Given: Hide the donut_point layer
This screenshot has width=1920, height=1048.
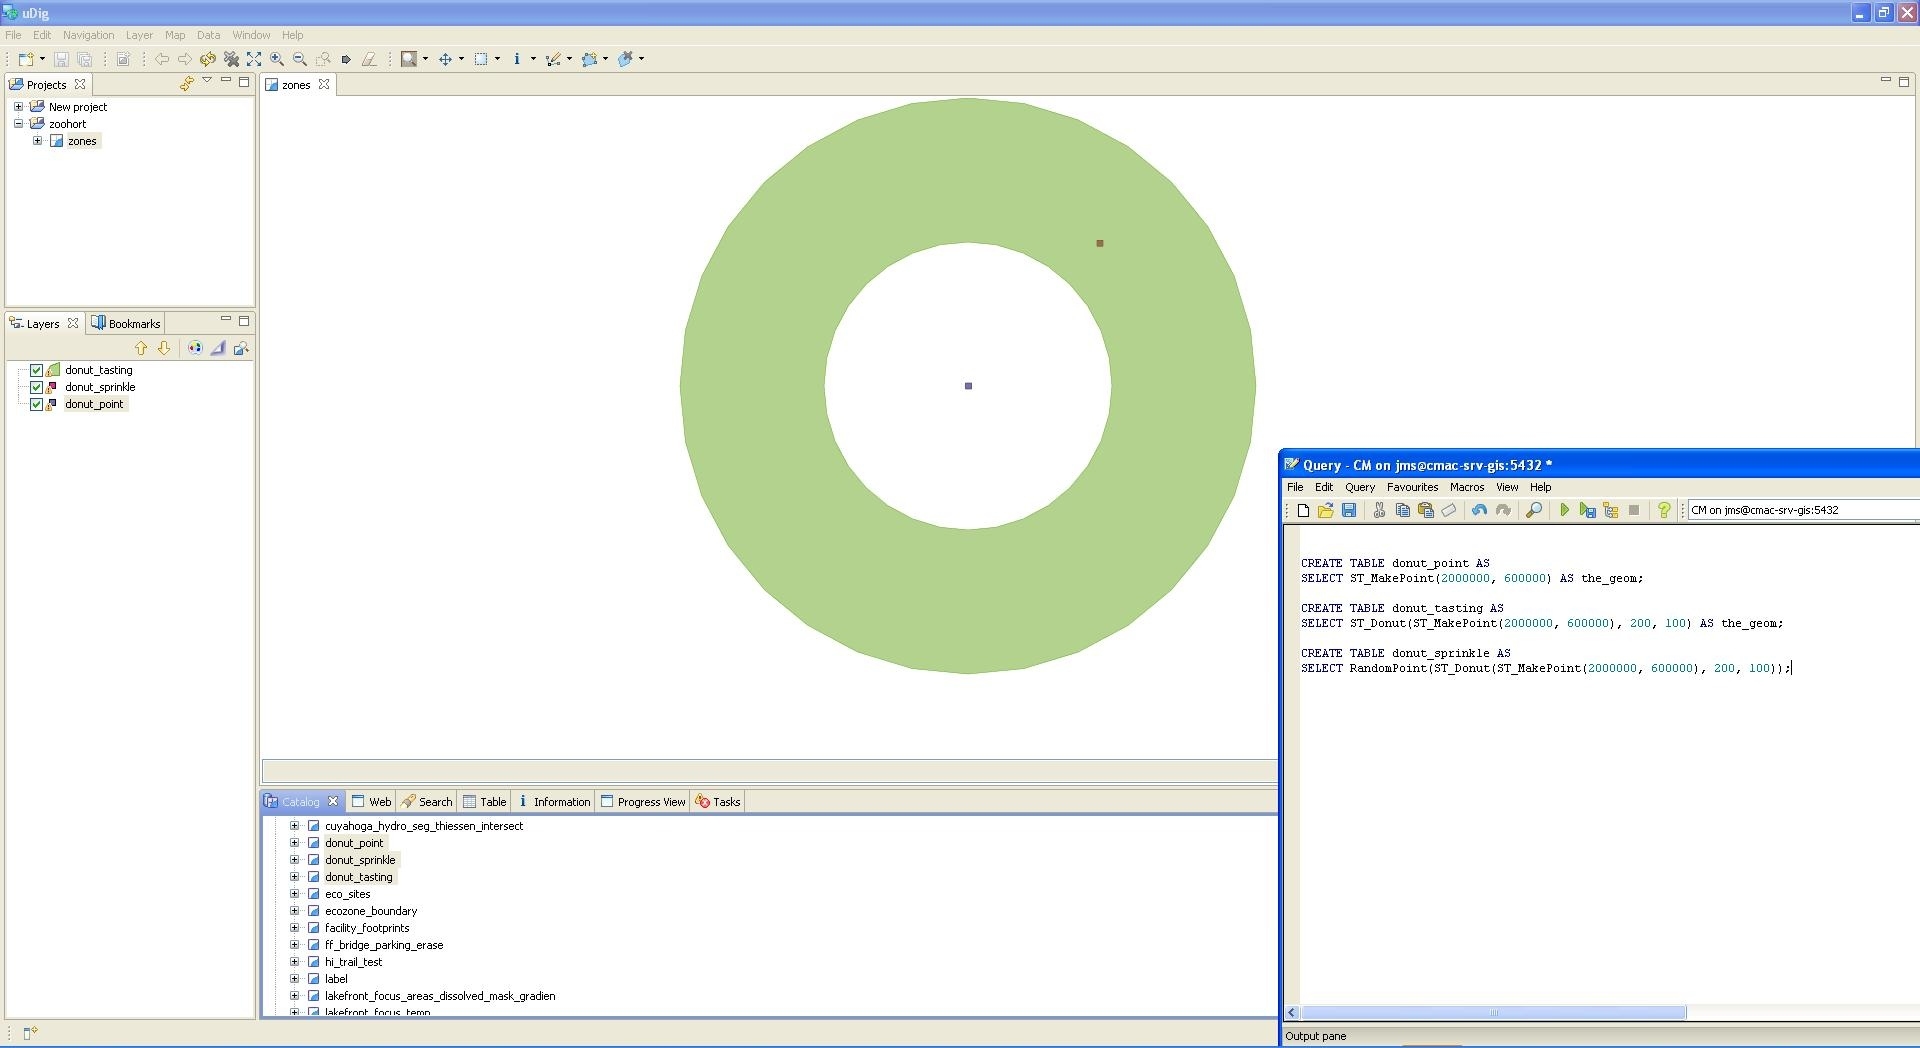Looking at the screenshot, I should [37, 404].
